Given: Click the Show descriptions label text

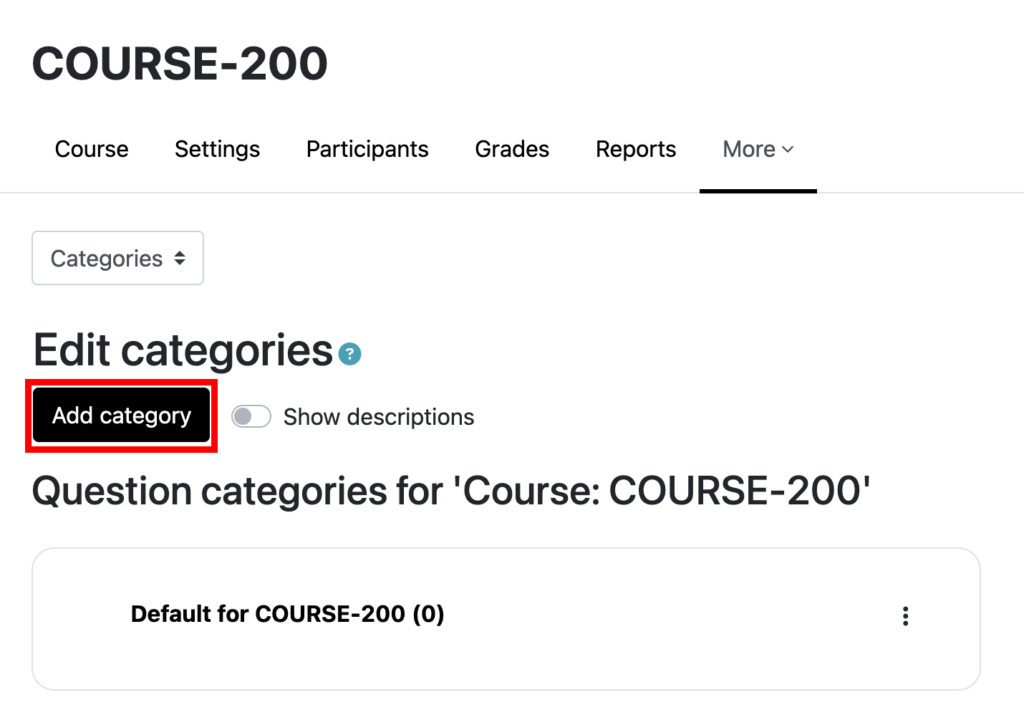Looking at the screenshot, I should [378, 417].
